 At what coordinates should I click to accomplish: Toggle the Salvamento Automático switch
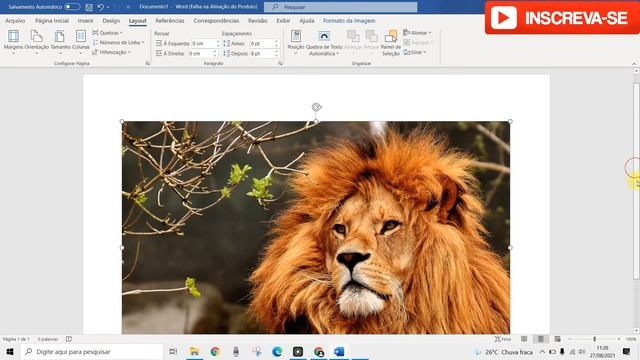(72, 7)
